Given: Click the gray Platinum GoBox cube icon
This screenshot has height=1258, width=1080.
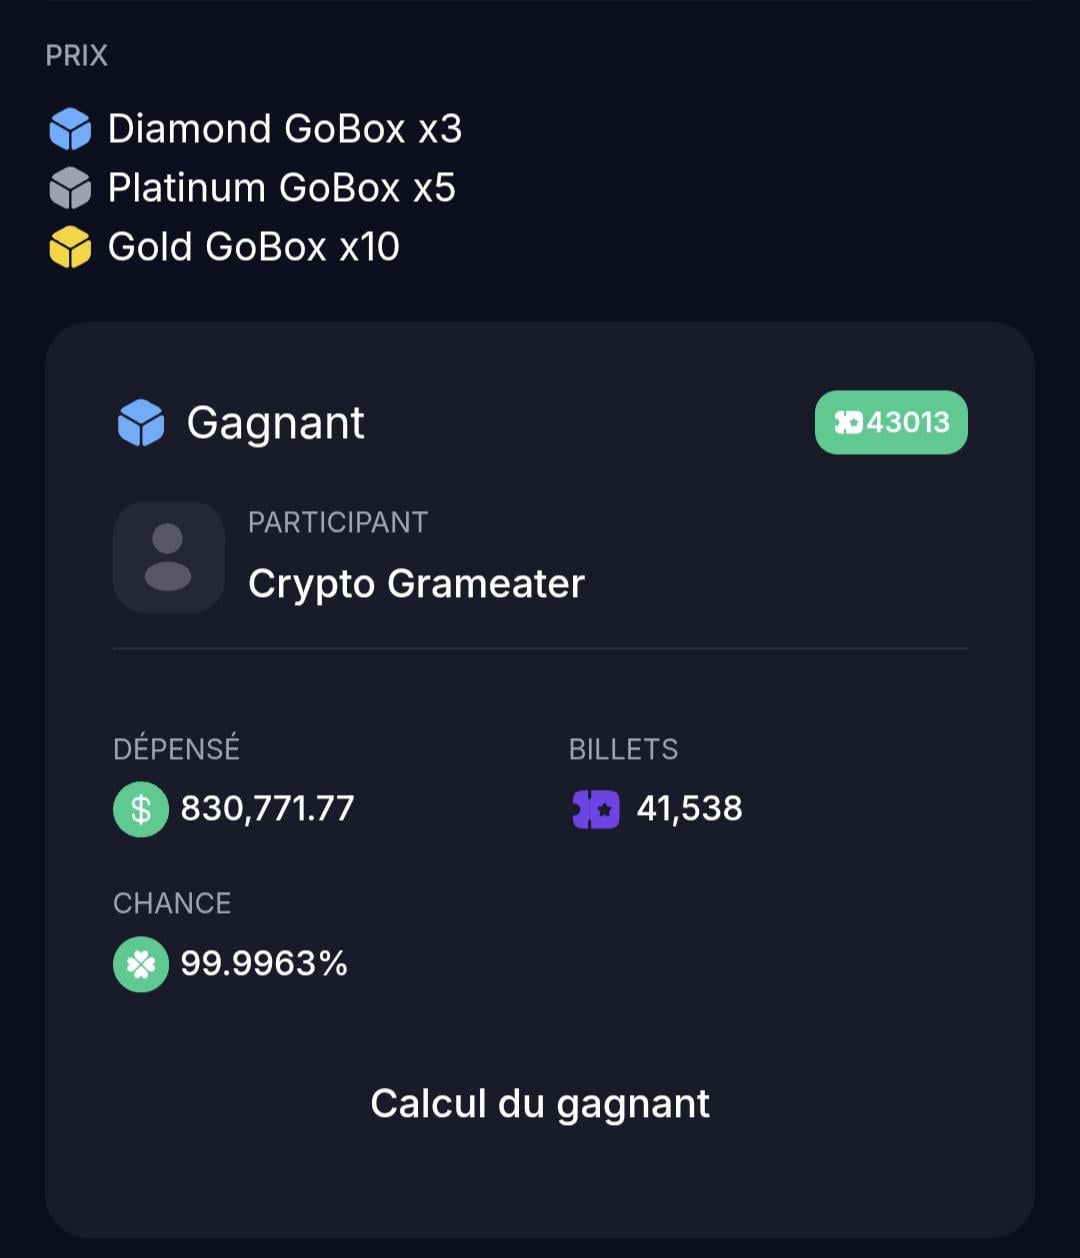Looking at the screenshot, I should (70, 188).
